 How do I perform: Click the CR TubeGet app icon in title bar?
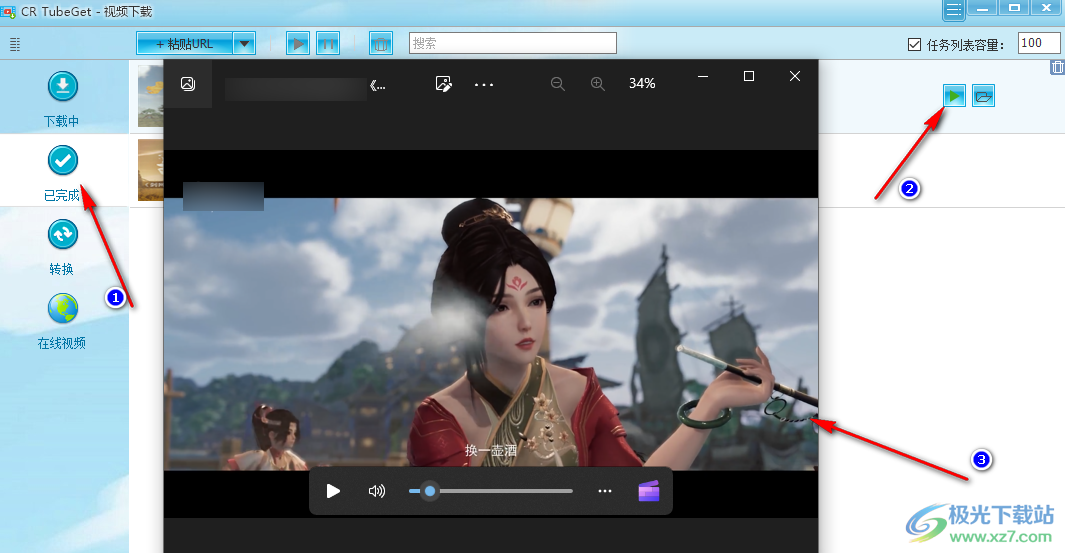(x=8, y=12)
